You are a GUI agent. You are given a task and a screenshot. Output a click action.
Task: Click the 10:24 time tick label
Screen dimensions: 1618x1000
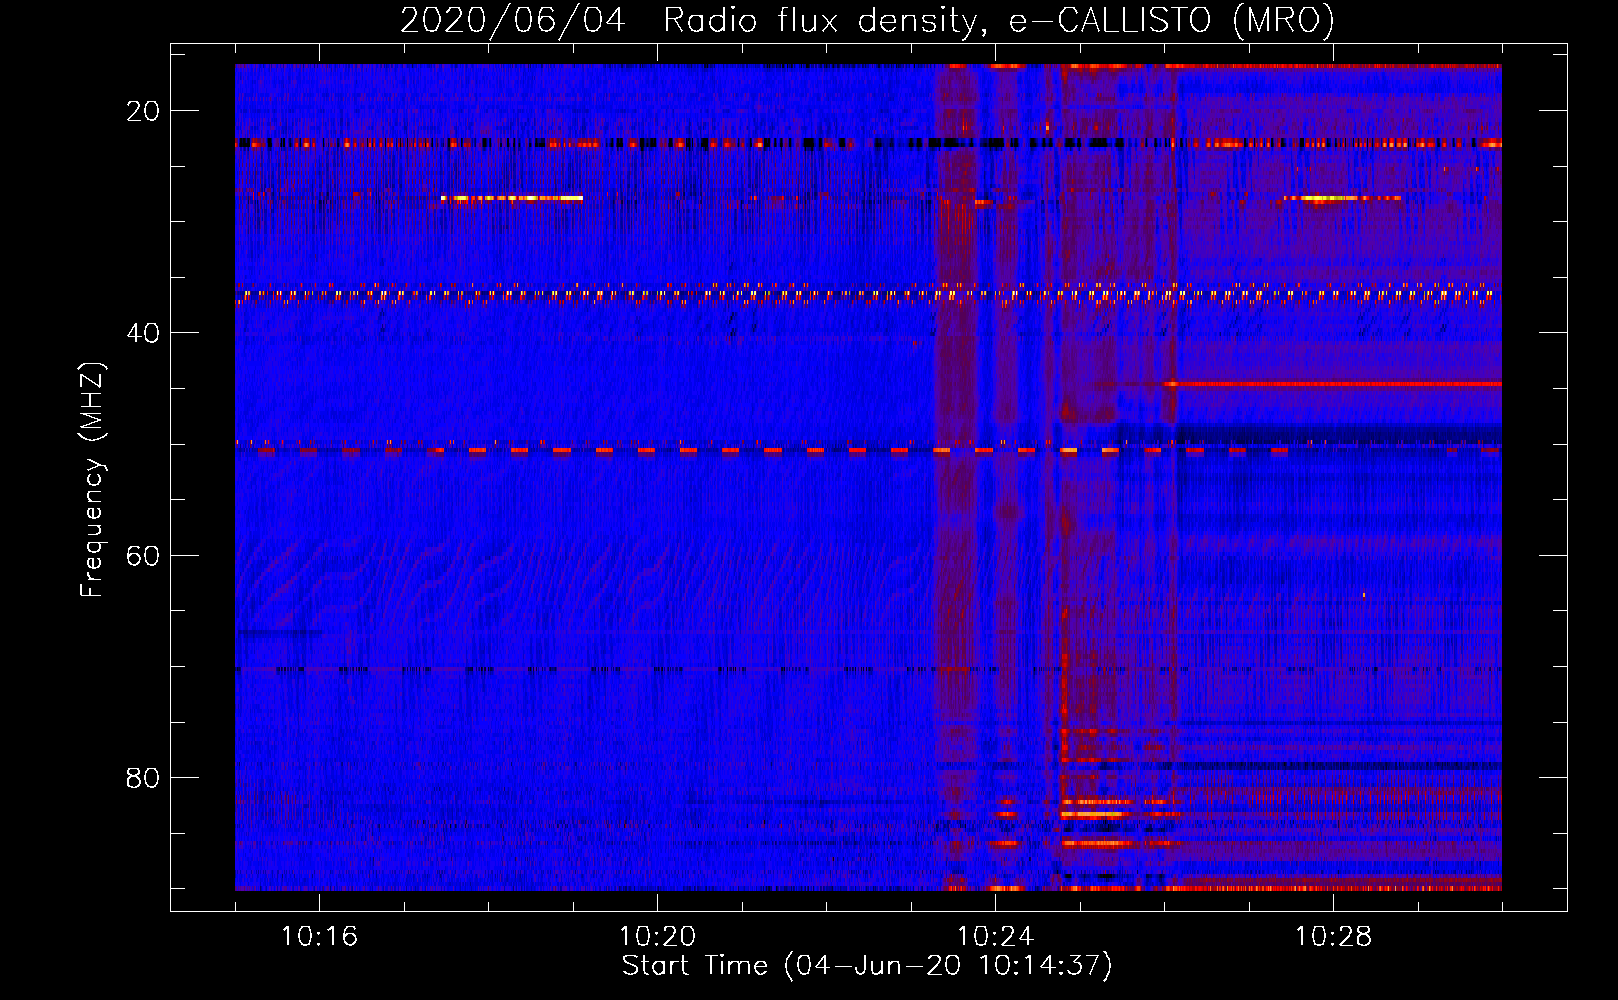point(995,937)
